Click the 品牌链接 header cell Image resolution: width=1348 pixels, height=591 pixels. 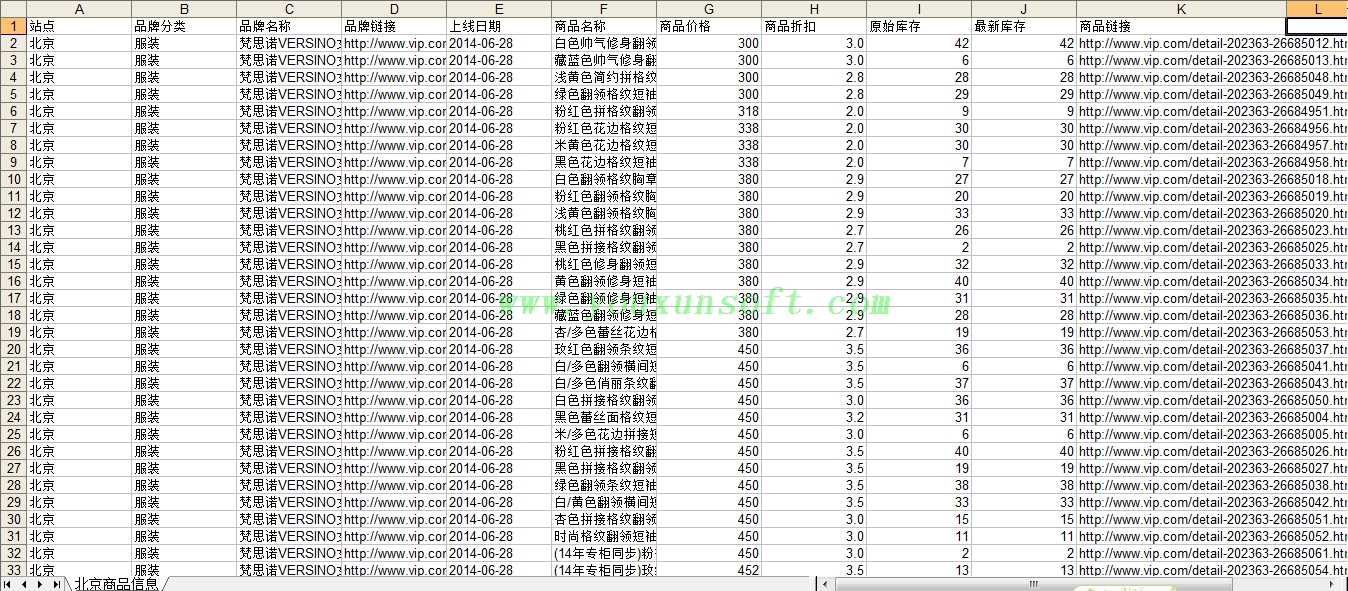pos(394,26)
